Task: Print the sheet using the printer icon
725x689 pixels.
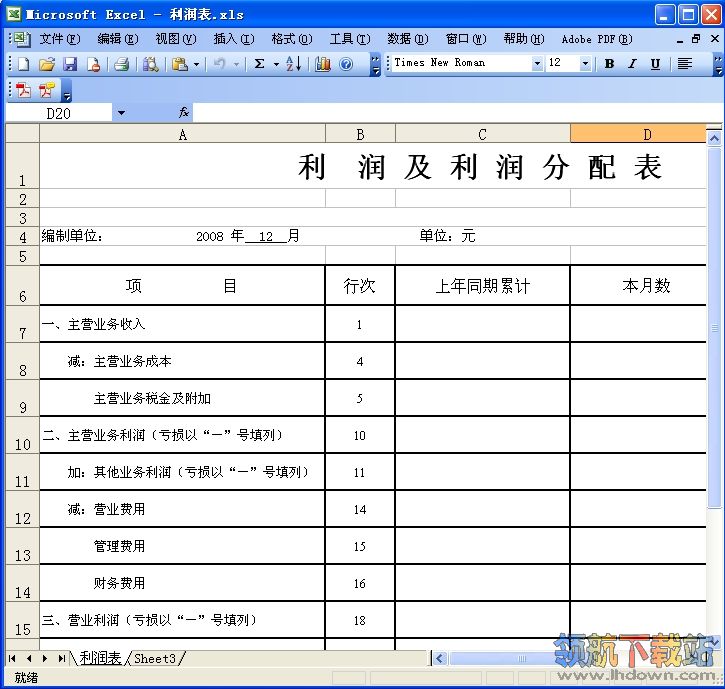Action: 122,64
